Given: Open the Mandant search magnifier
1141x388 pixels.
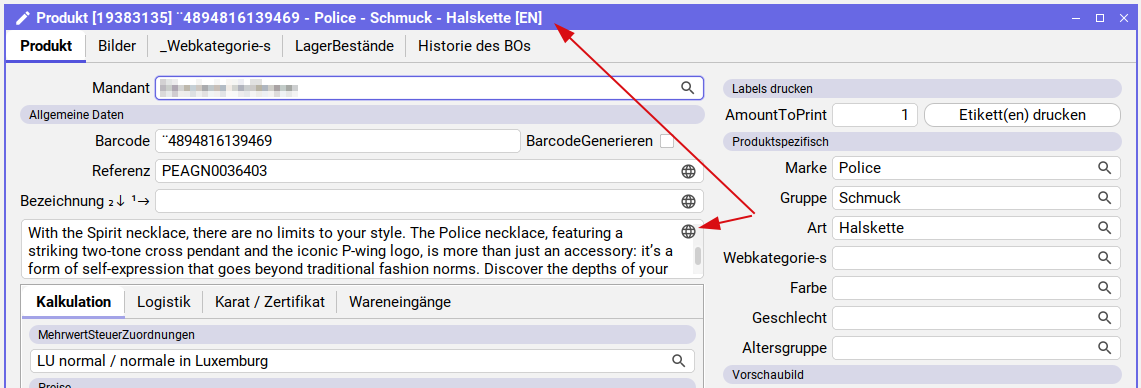Looking at the screenshot, I should [x=688, y=88].
